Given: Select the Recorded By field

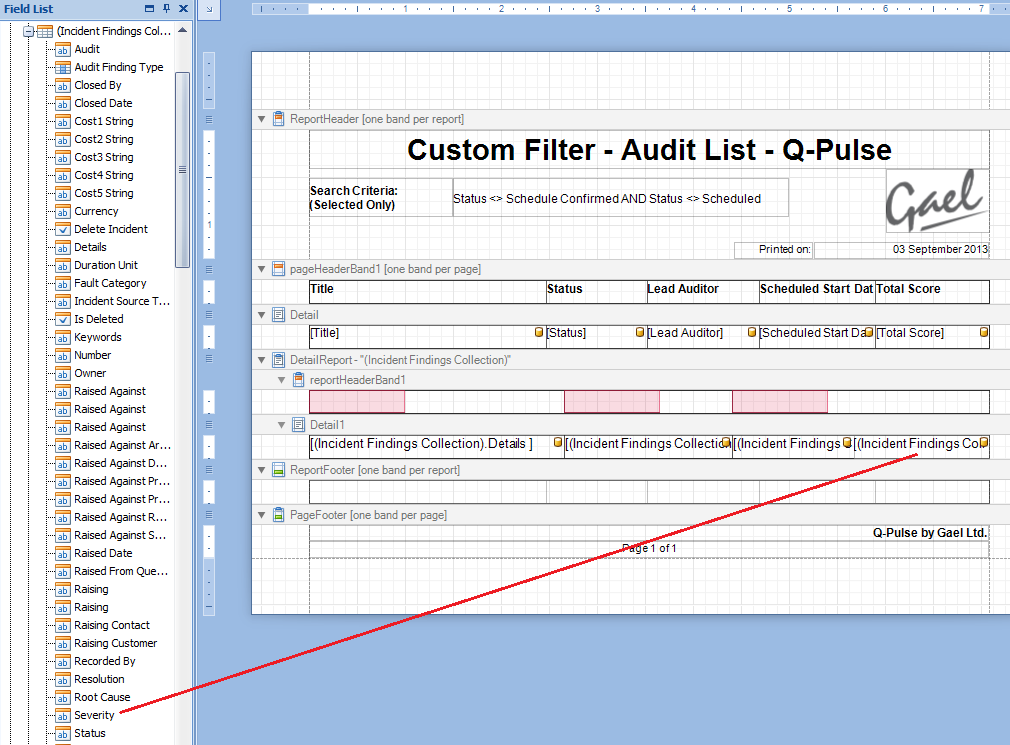Looking at the screenshot, I should [x=104, y=661].
